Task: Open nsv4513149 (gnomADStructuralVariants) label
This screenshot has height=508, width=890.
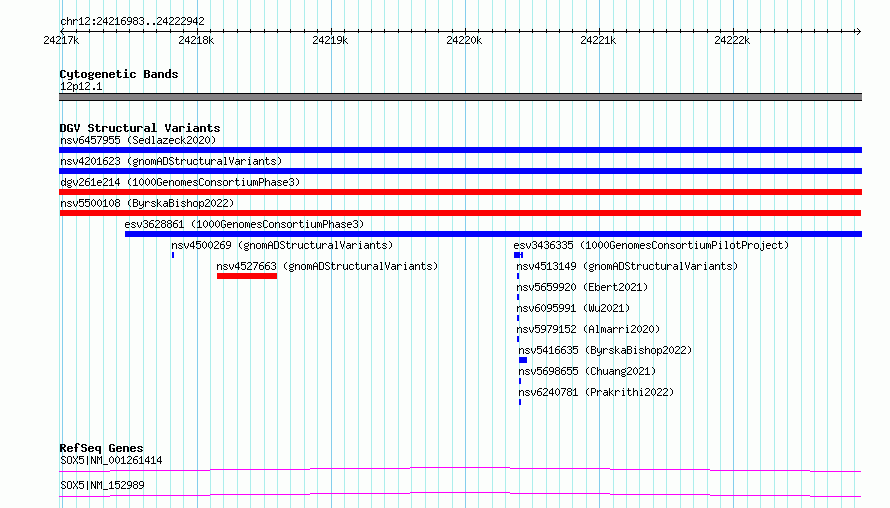Action: [627, 266]
